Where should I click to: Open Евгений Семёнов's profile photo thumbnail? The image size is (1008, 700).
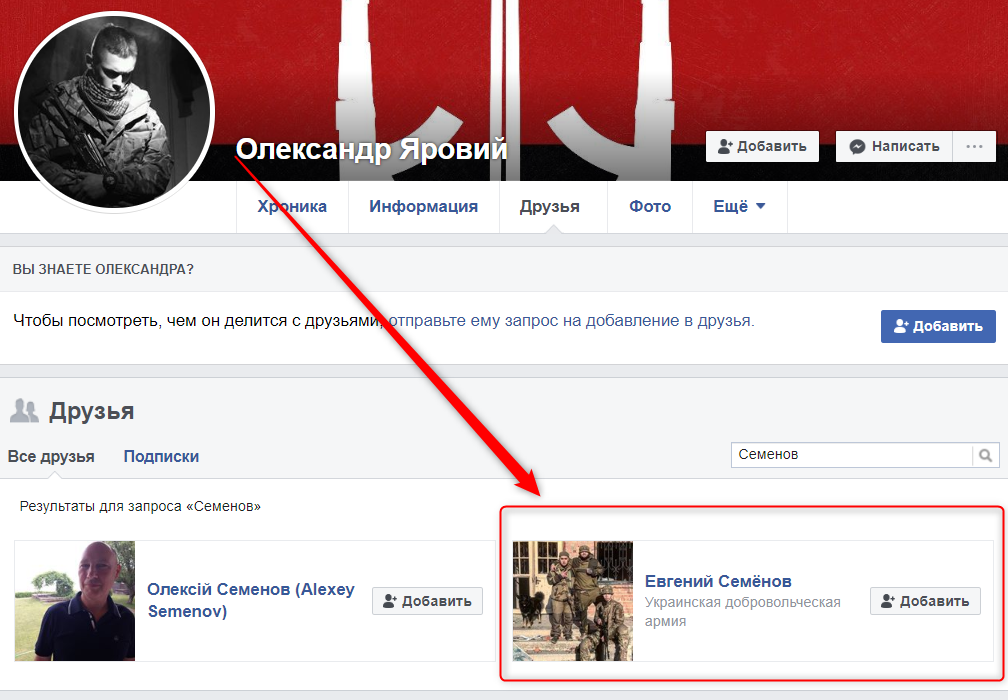click(x=573, y=601)
